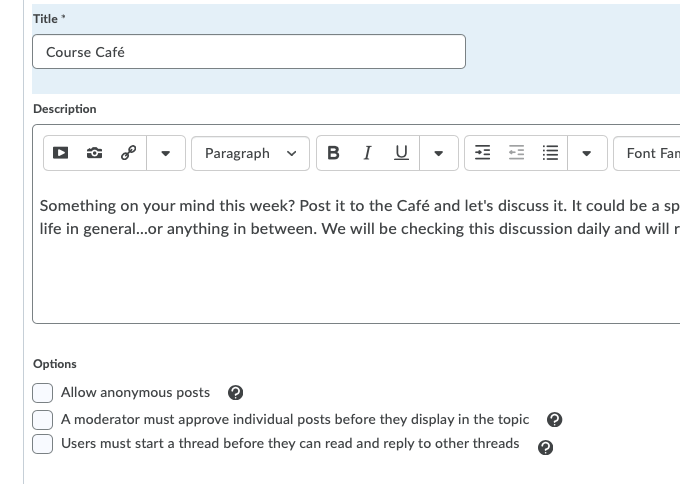Increase indent of the paragraph

pos(482,153)
